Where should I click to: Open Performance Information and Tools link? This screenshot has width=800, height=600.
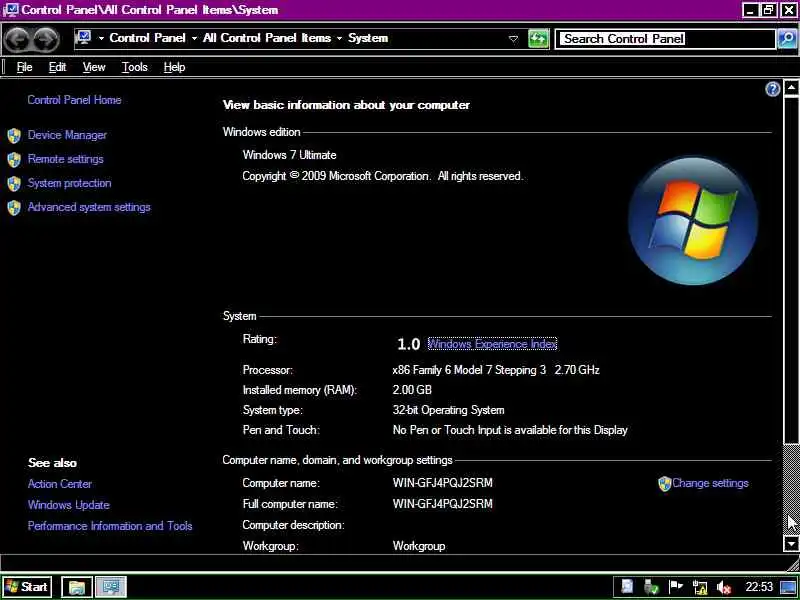coord(110,526)
